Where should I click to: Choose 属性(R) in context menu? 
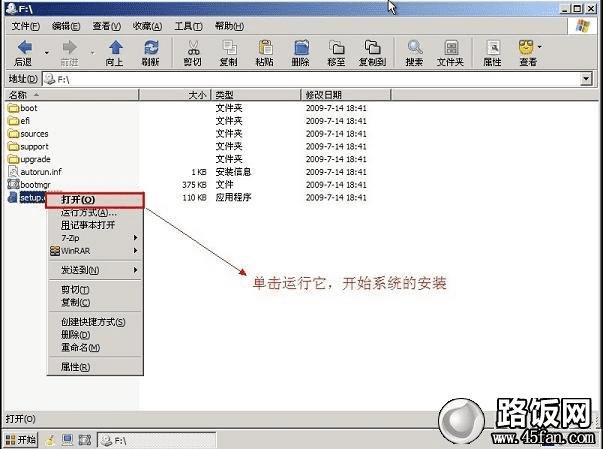95,367
